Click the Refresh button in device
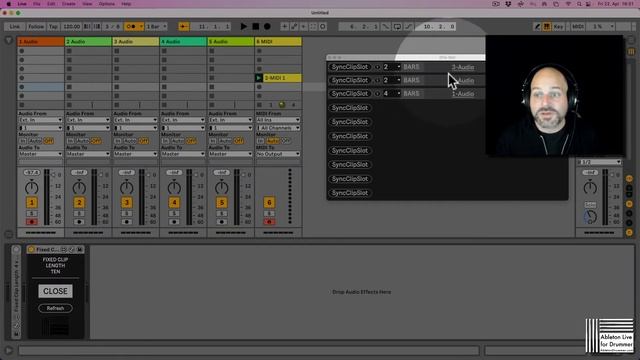Image resolution: width=640 pixels, height=360 pixels. click(x=56, y=308)
